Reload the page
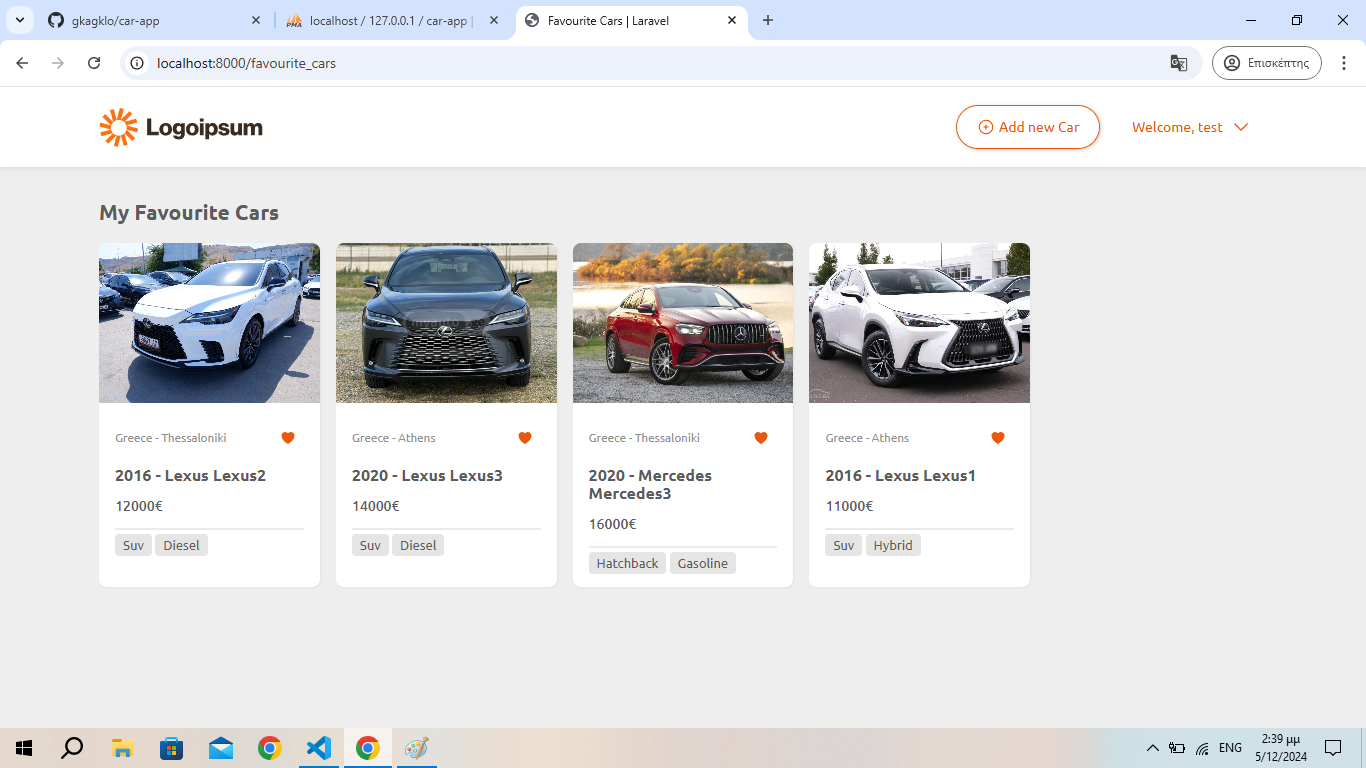 pyautogui.click(x=94, y=63)
